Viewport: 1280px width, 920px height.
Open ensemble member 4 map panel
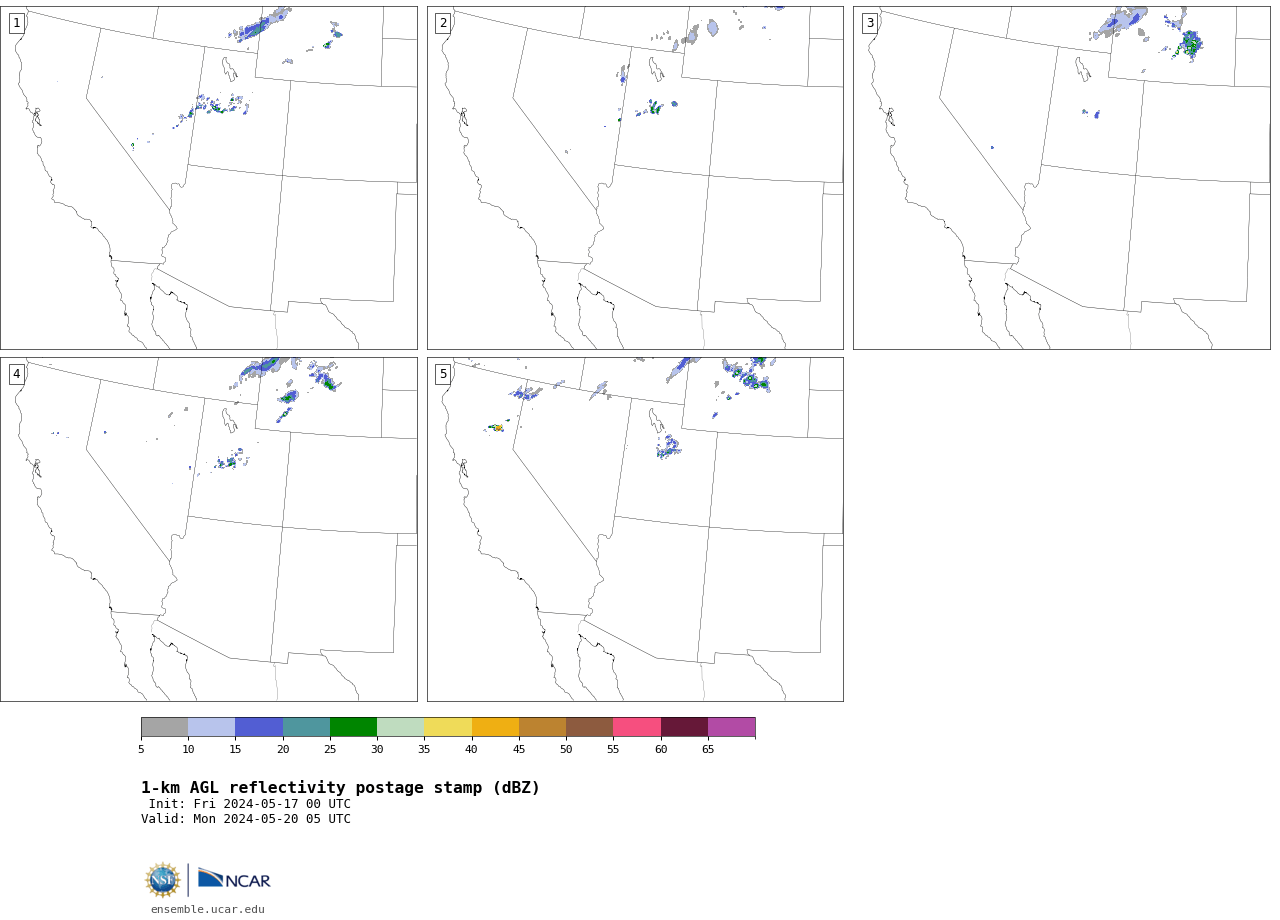click(x=208, y=529)
